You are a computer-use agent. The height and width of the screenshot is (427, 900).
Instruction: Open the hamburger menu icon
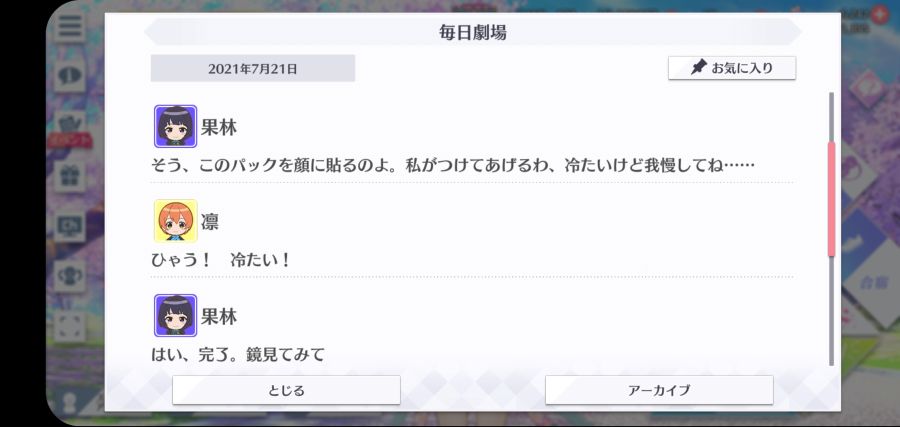point(69,26)
